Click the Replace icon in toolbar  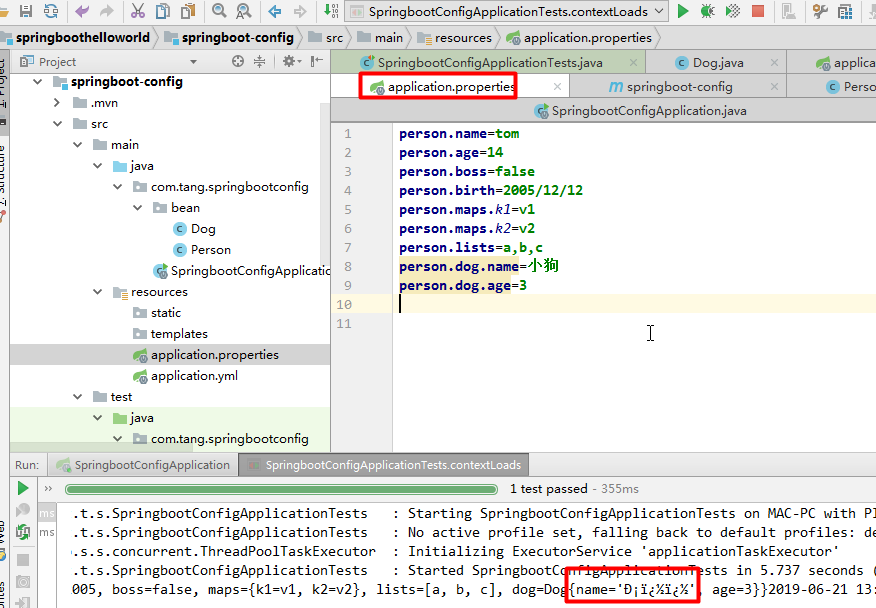pyautogui.click(x=244, y=11)
